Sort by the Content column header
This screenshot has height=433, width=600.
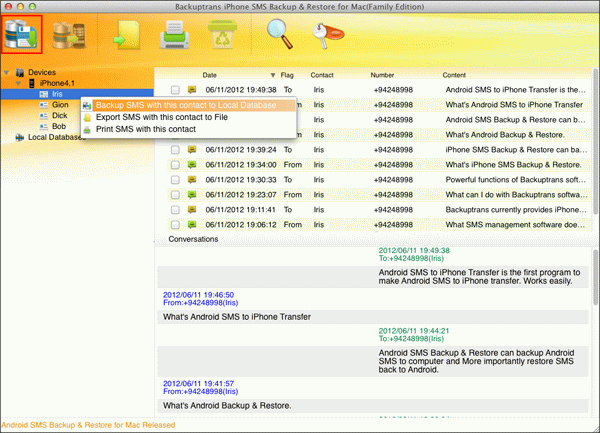[x=454, y=75]
